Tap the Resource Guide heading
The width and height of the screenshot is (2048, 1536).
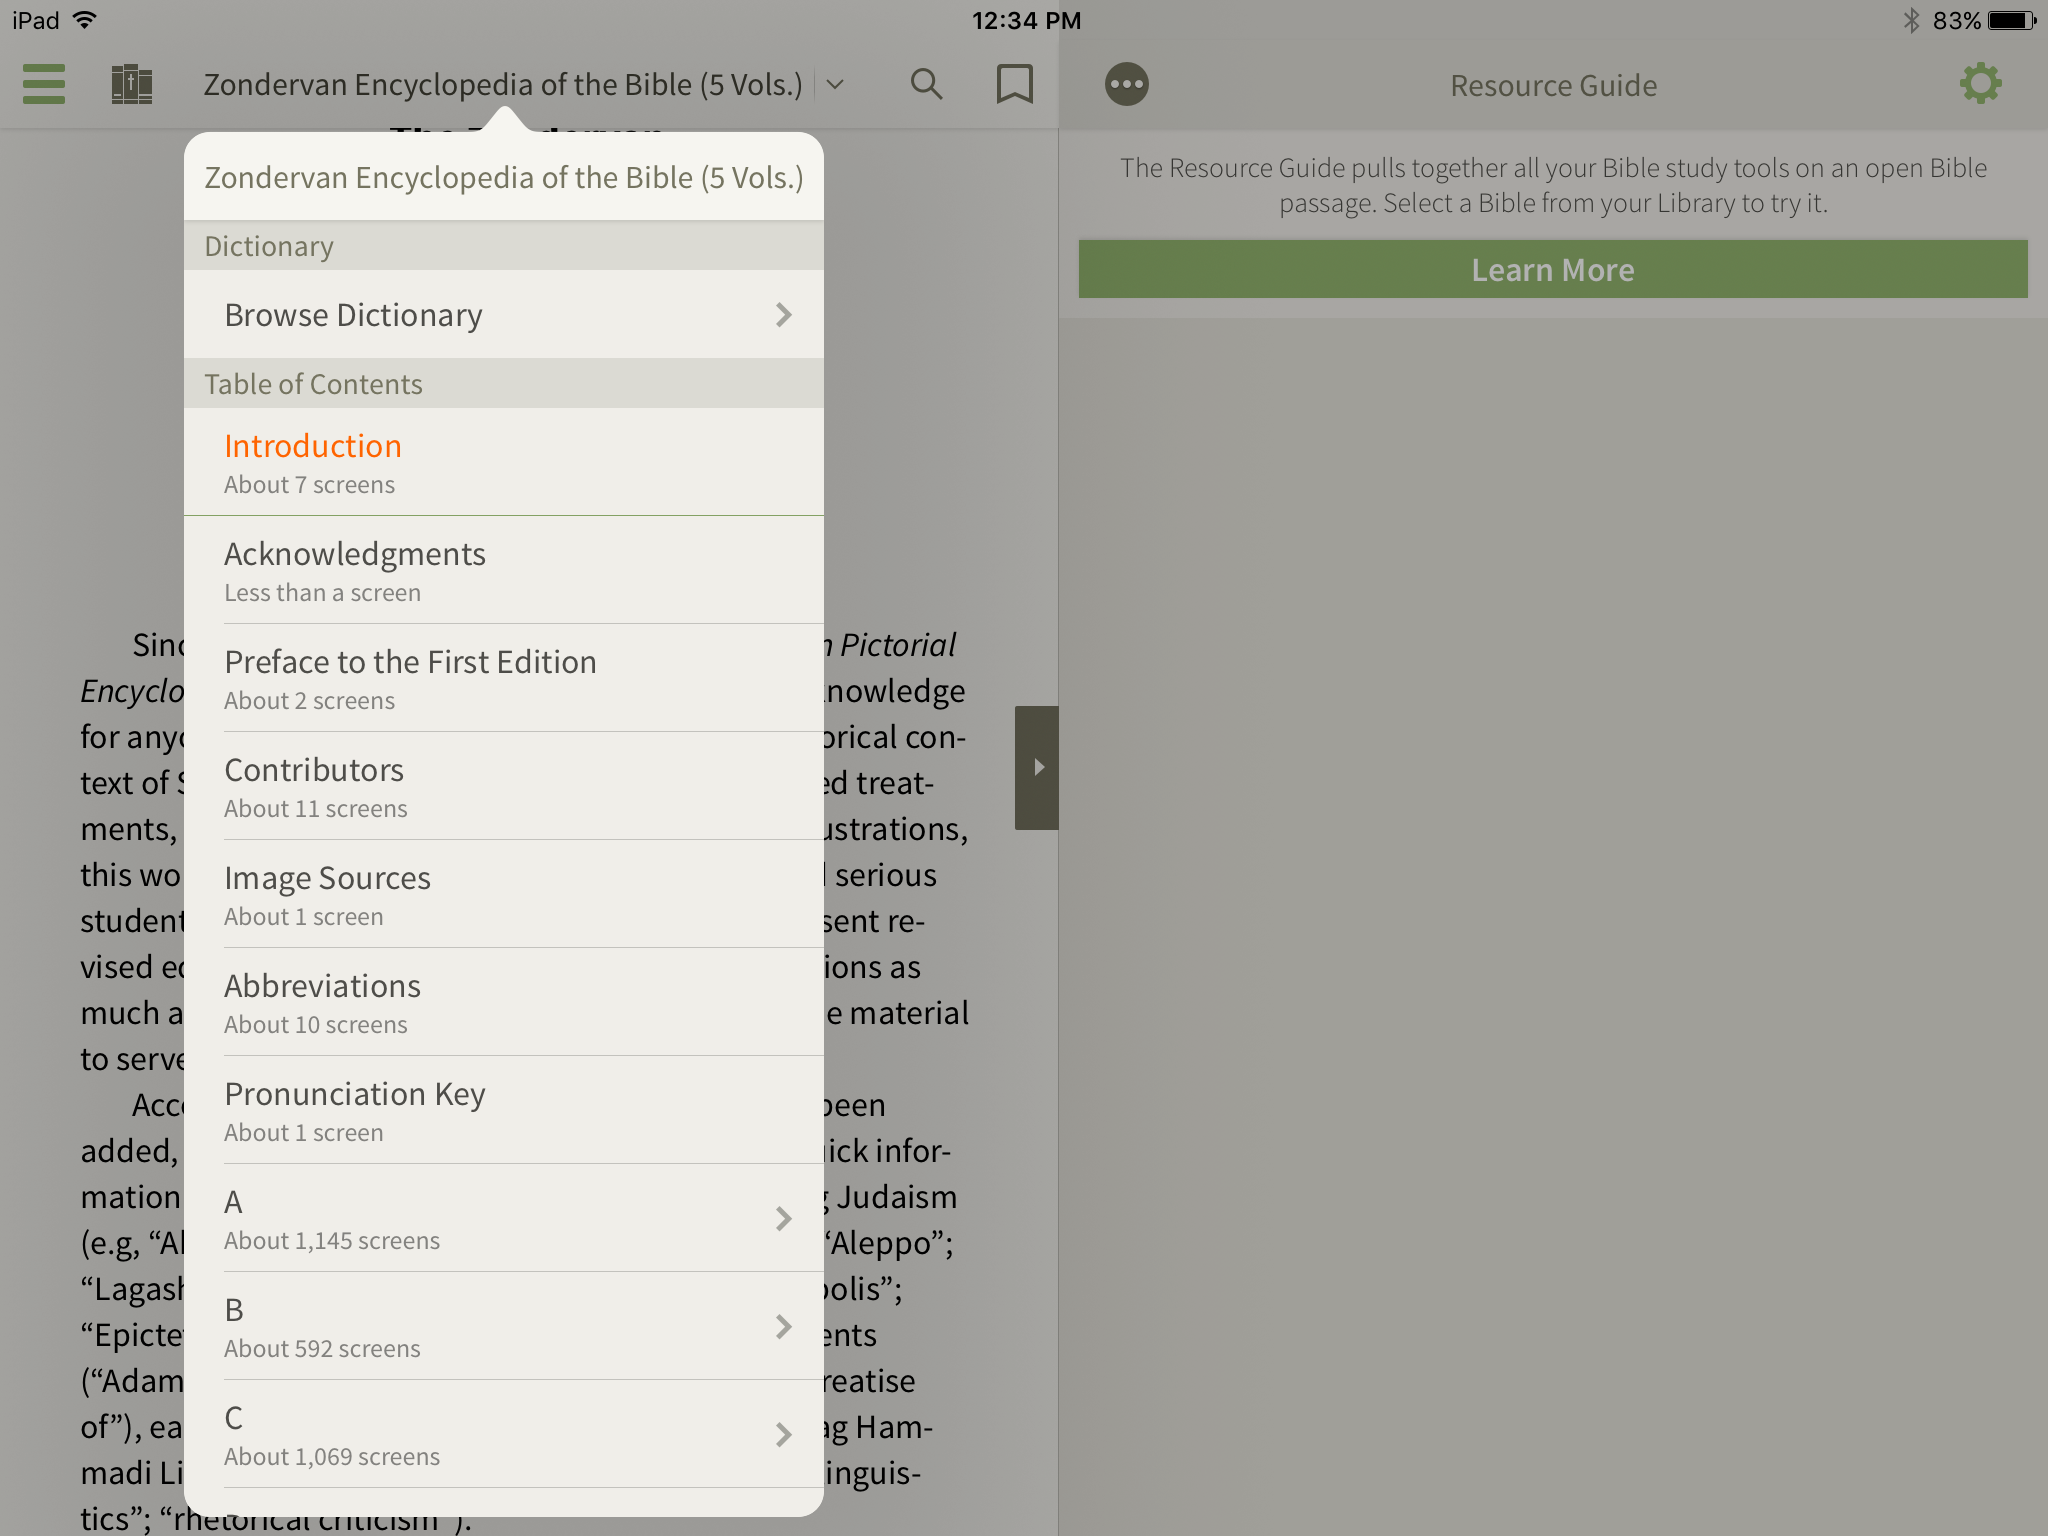tap(1553, 86)
